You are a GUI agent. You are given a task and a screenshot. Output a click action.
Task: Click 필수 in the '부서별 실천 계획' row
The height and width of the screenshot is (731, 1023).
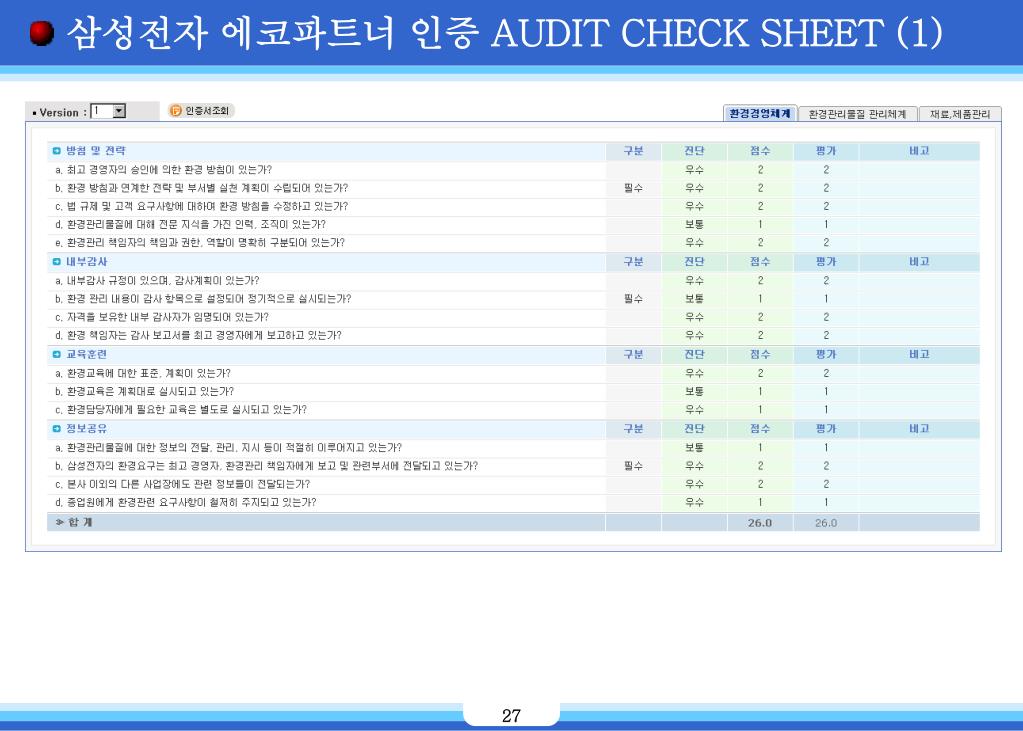click(633, 188)
